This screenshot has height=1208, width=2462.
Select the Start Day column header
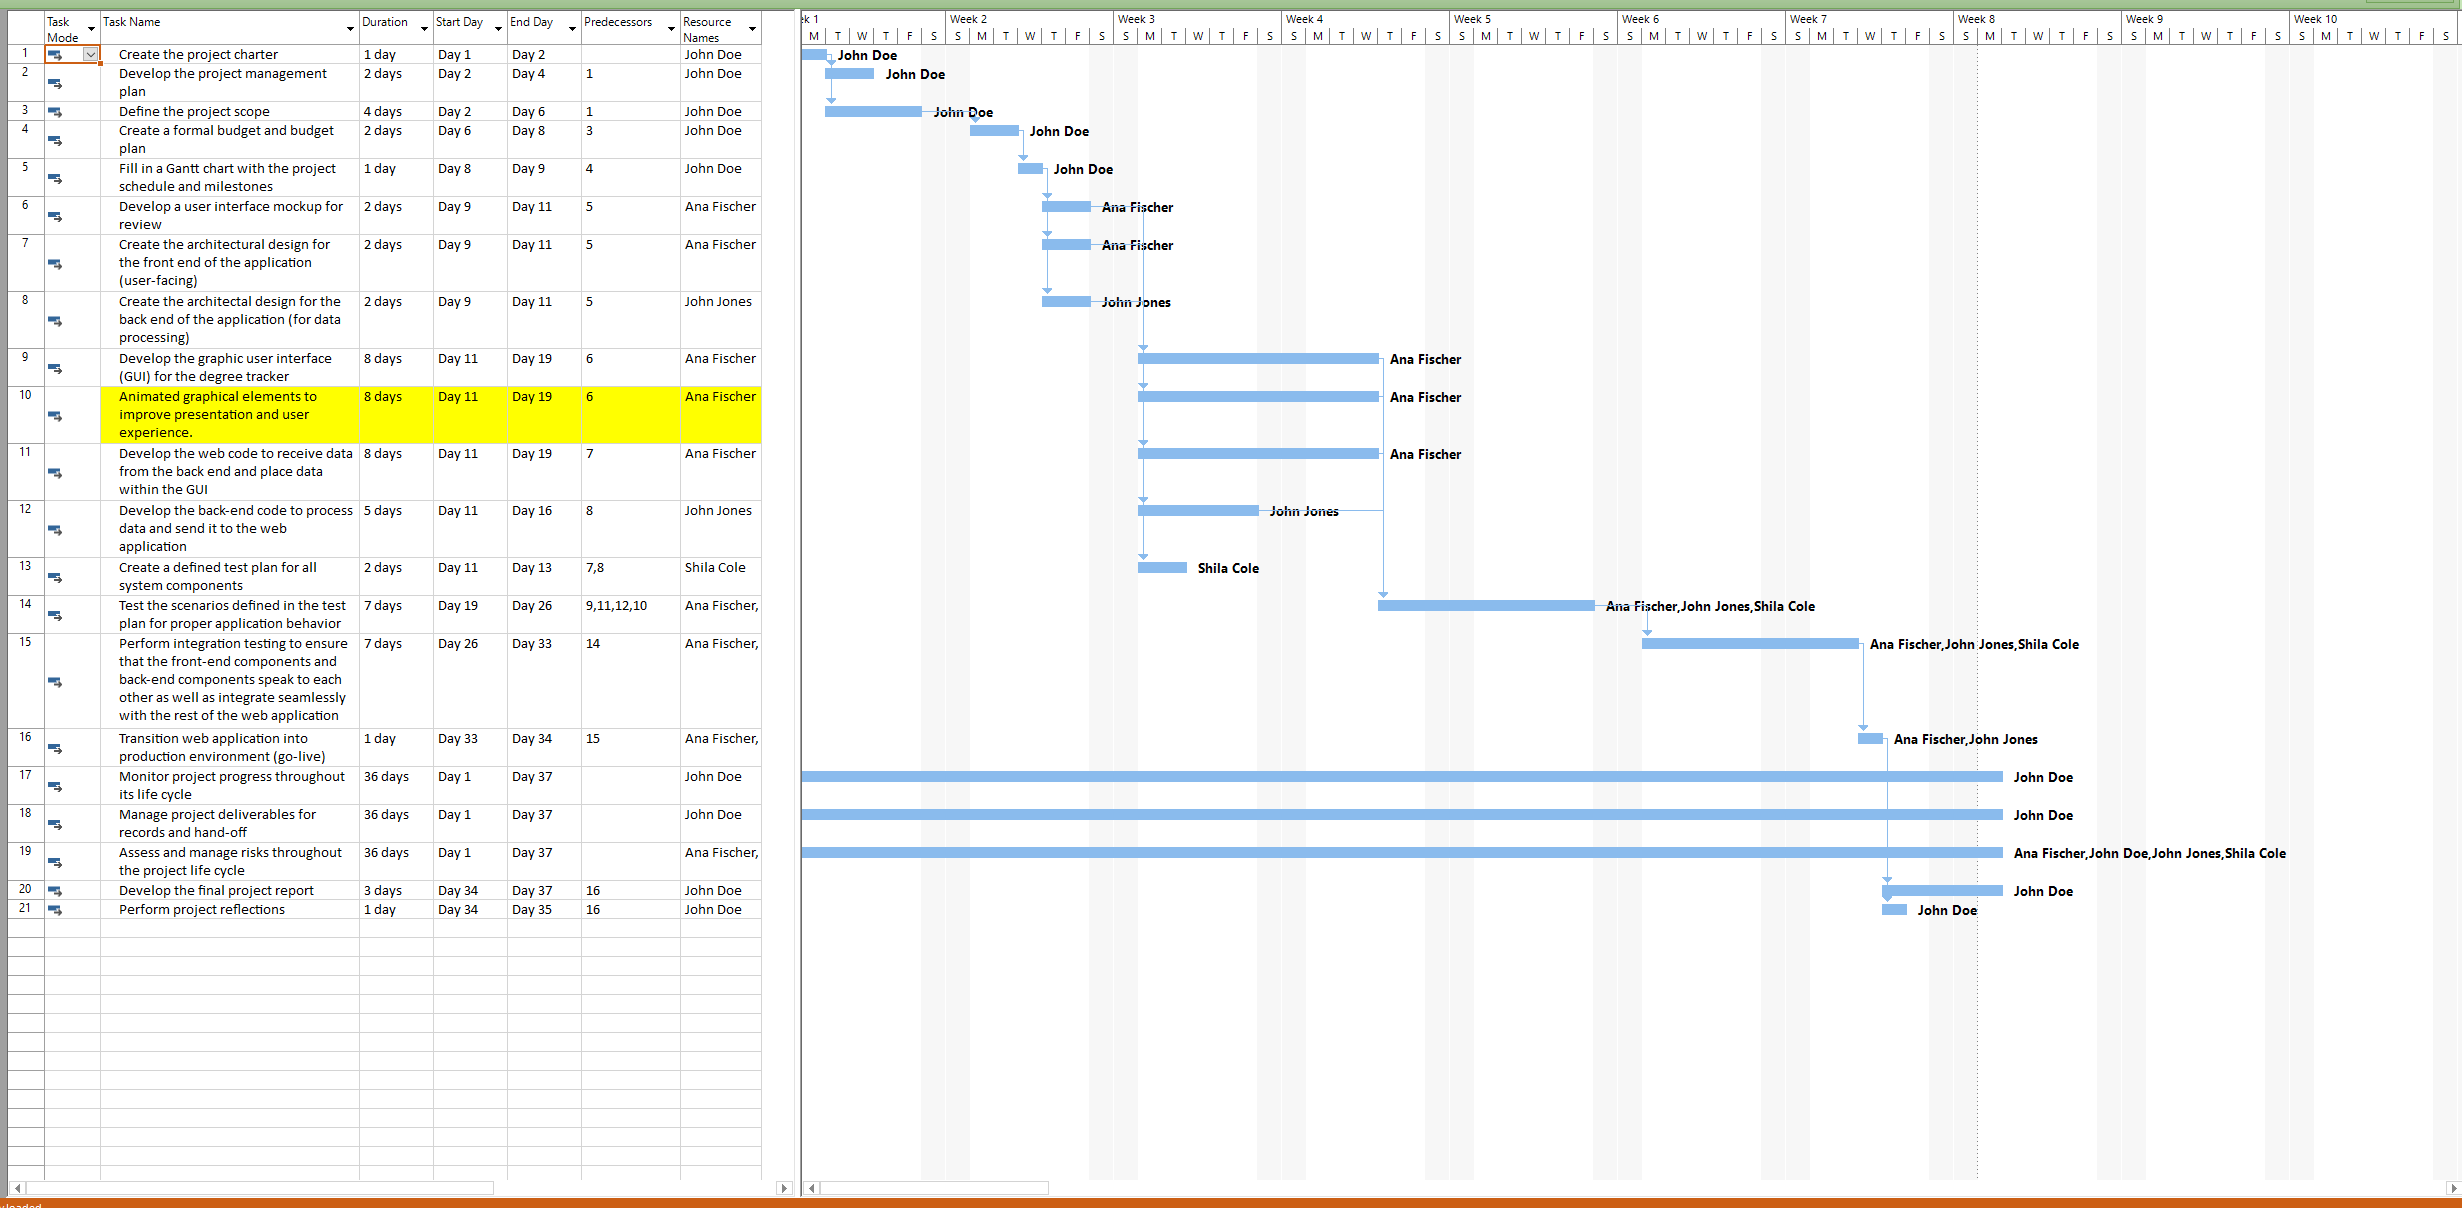point(460,22)
